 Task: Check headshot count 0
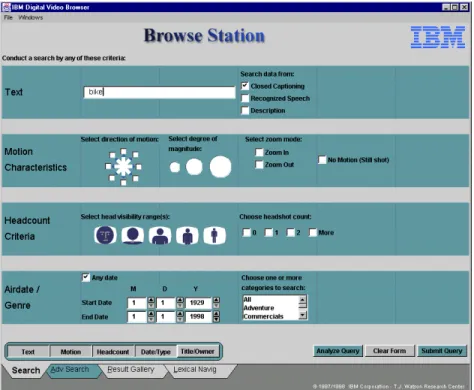[246, 232]
